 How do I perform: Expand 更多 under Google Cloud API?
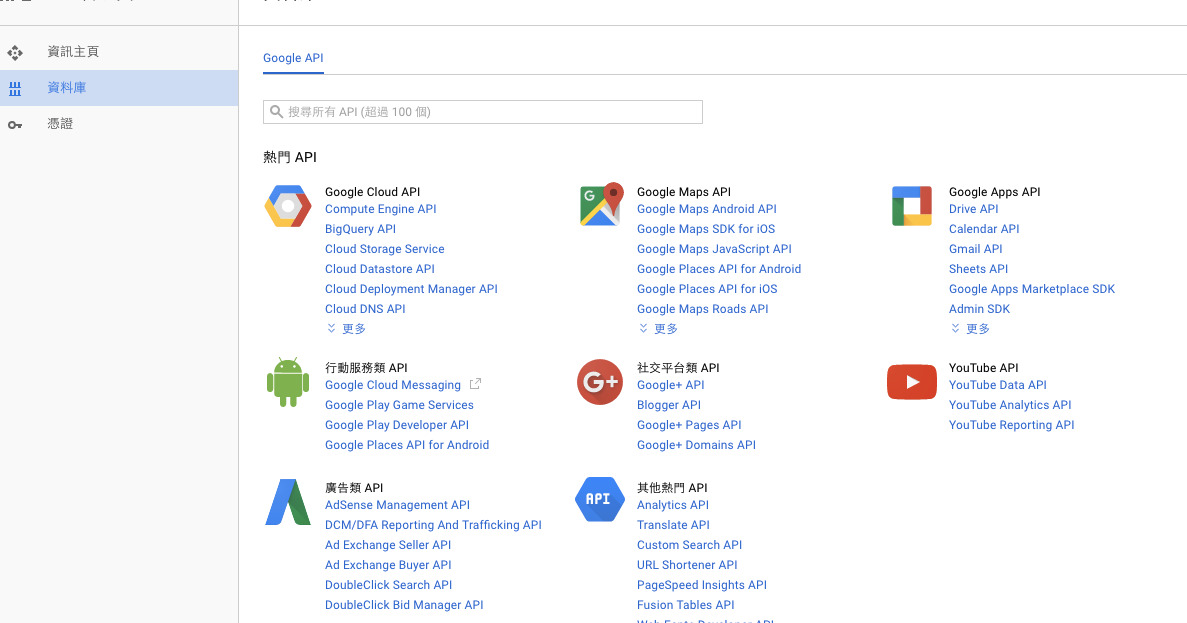(x=346, y=329)
